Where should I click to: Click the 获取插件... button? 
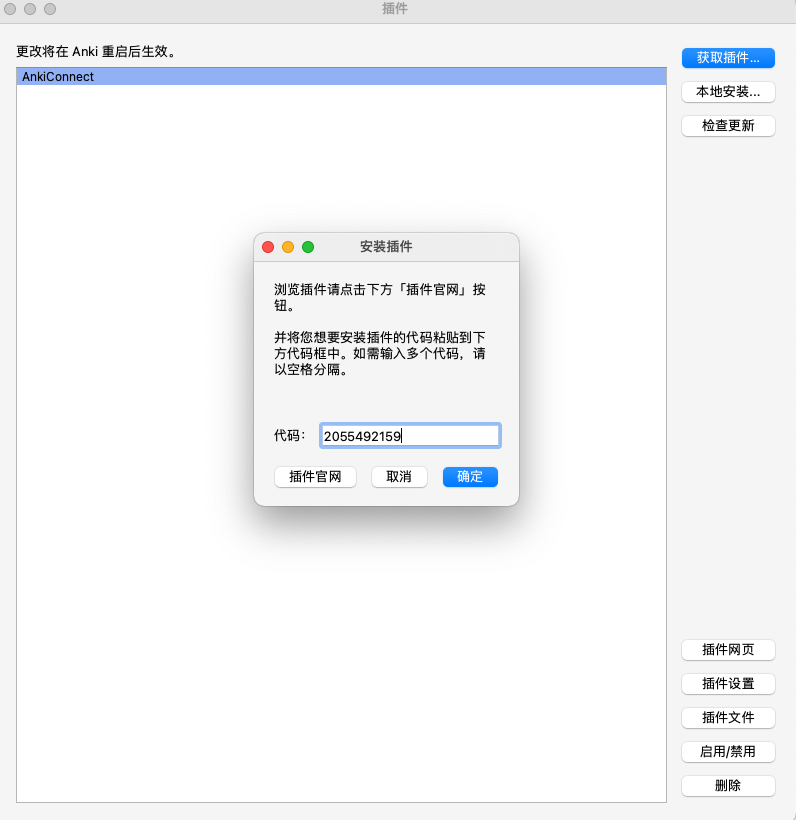coord(728,58)
